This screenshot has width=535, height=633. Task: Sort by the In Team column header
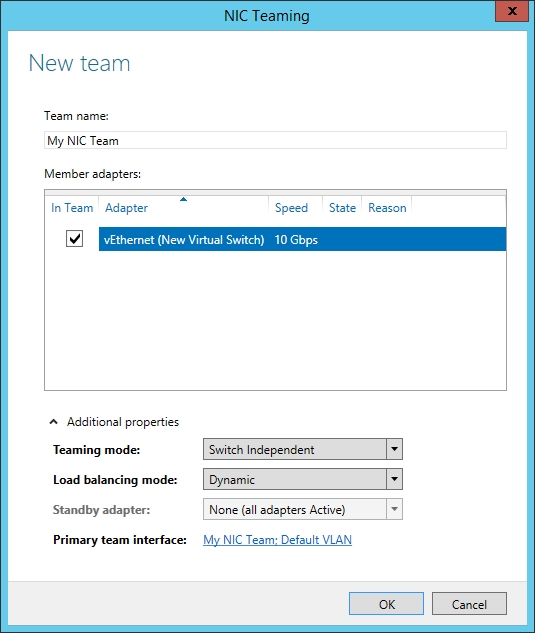coord(72,208)
